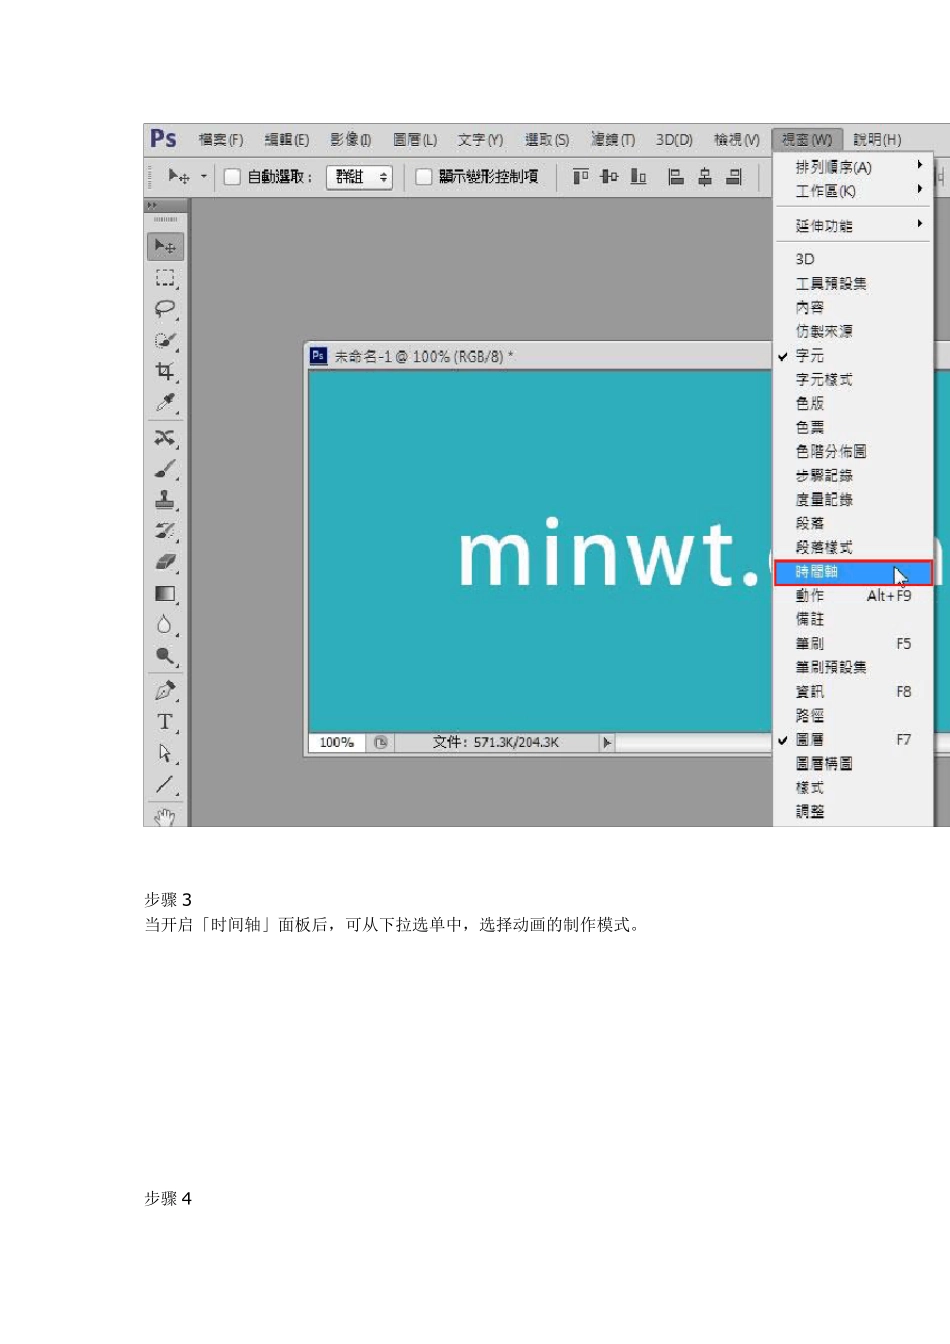Image resolution: width=950 pixels, height=1344 pixels.
Task: Select the Pen tool
Action: [165, 691]
